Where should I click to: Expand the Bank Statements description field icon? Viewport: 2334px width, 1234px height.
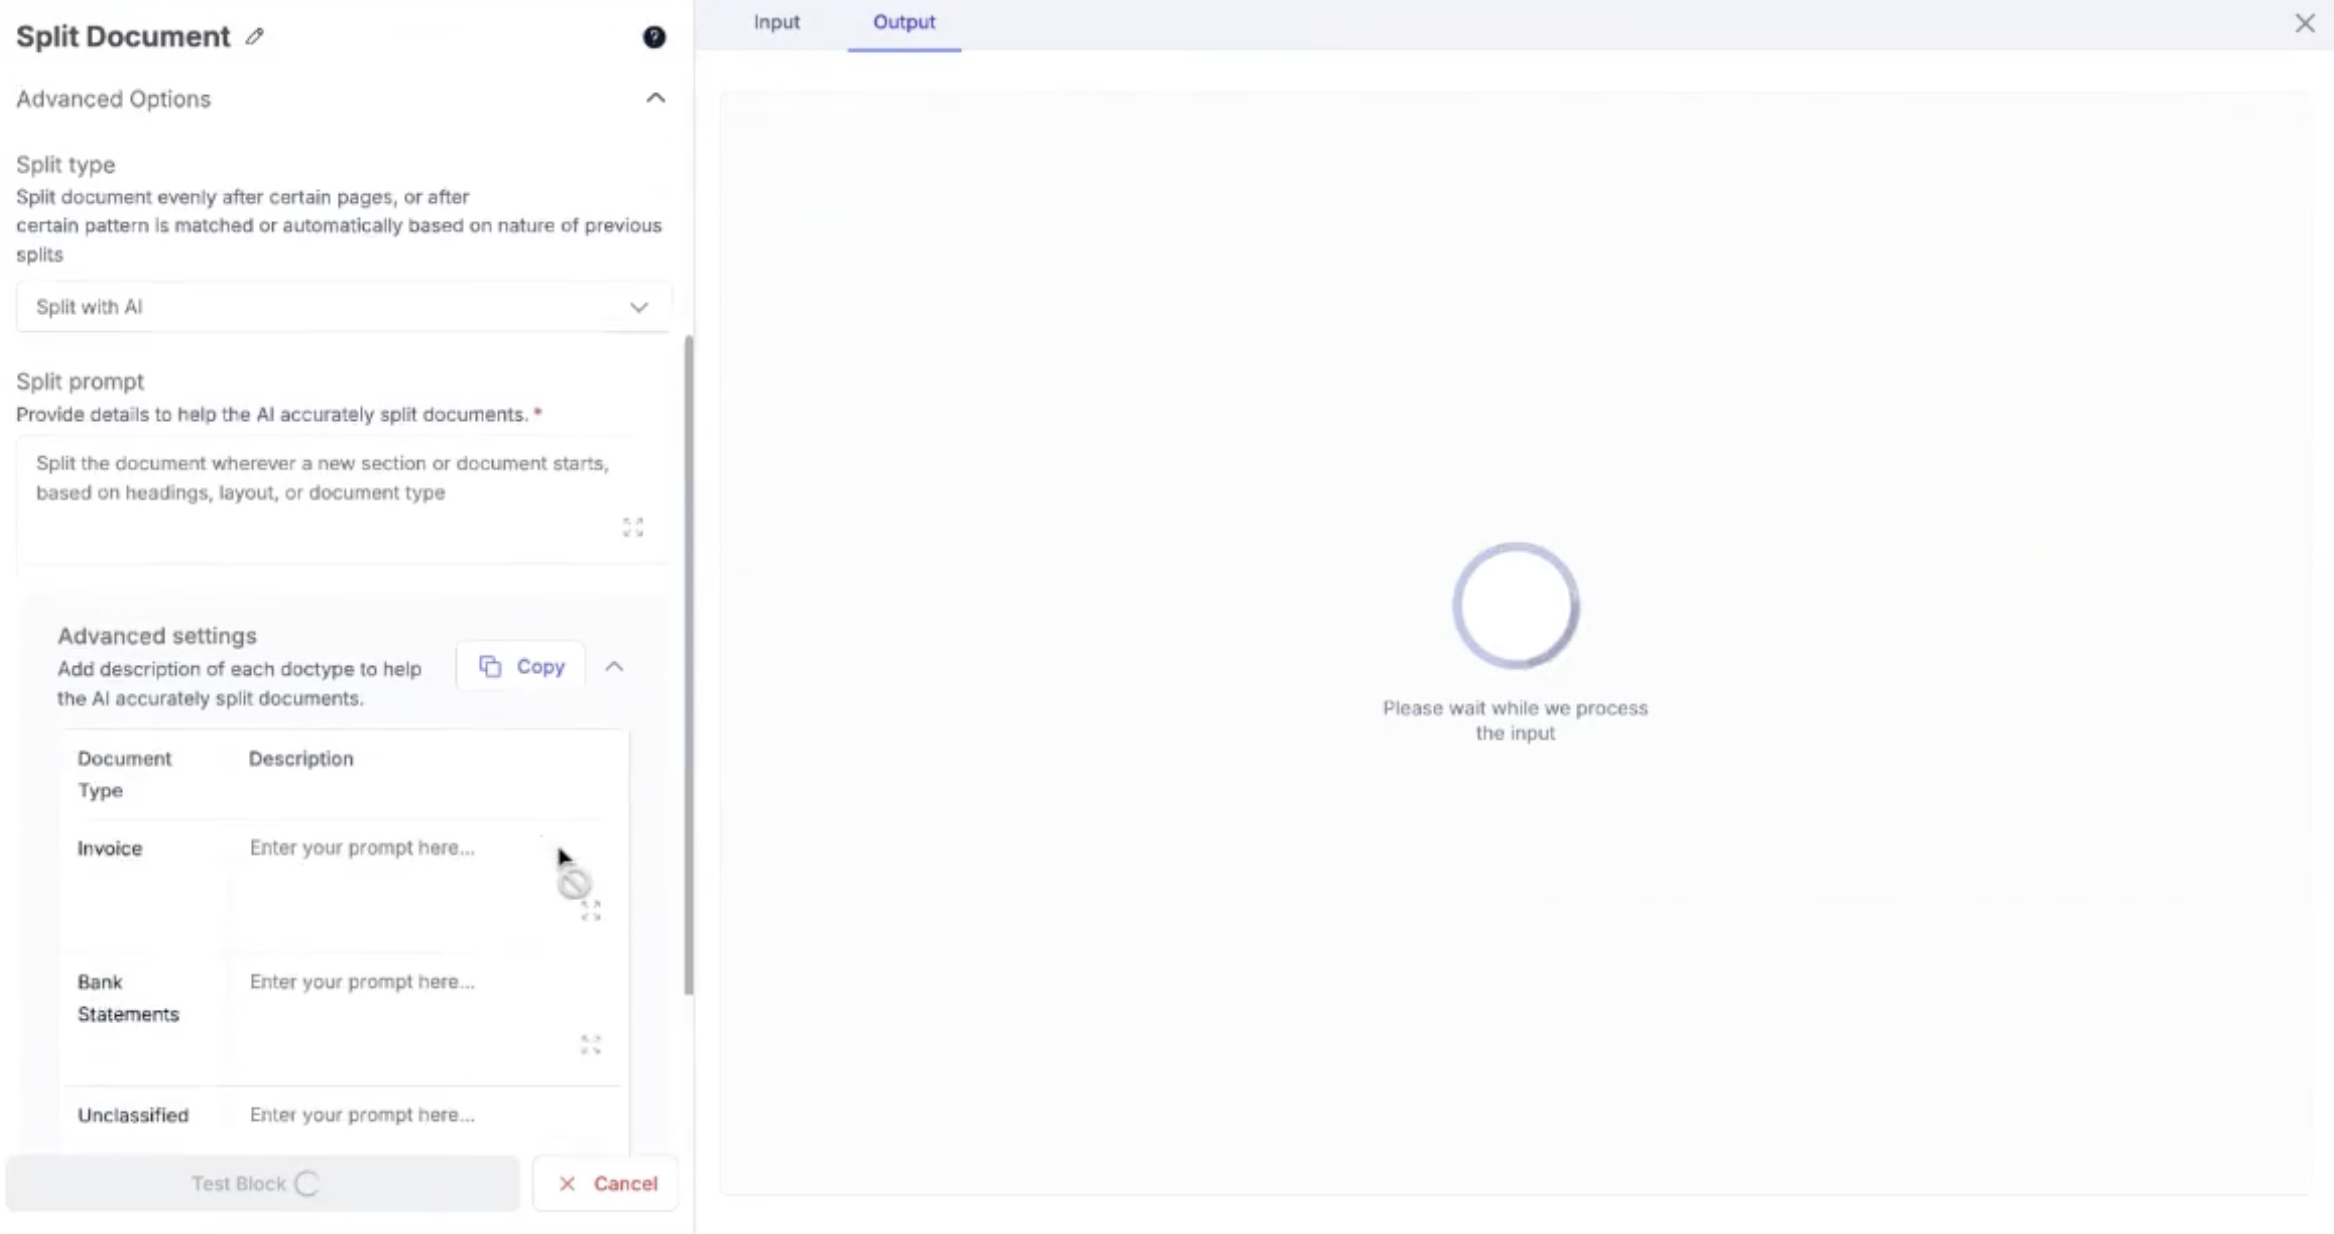(x=591, y=1045)
